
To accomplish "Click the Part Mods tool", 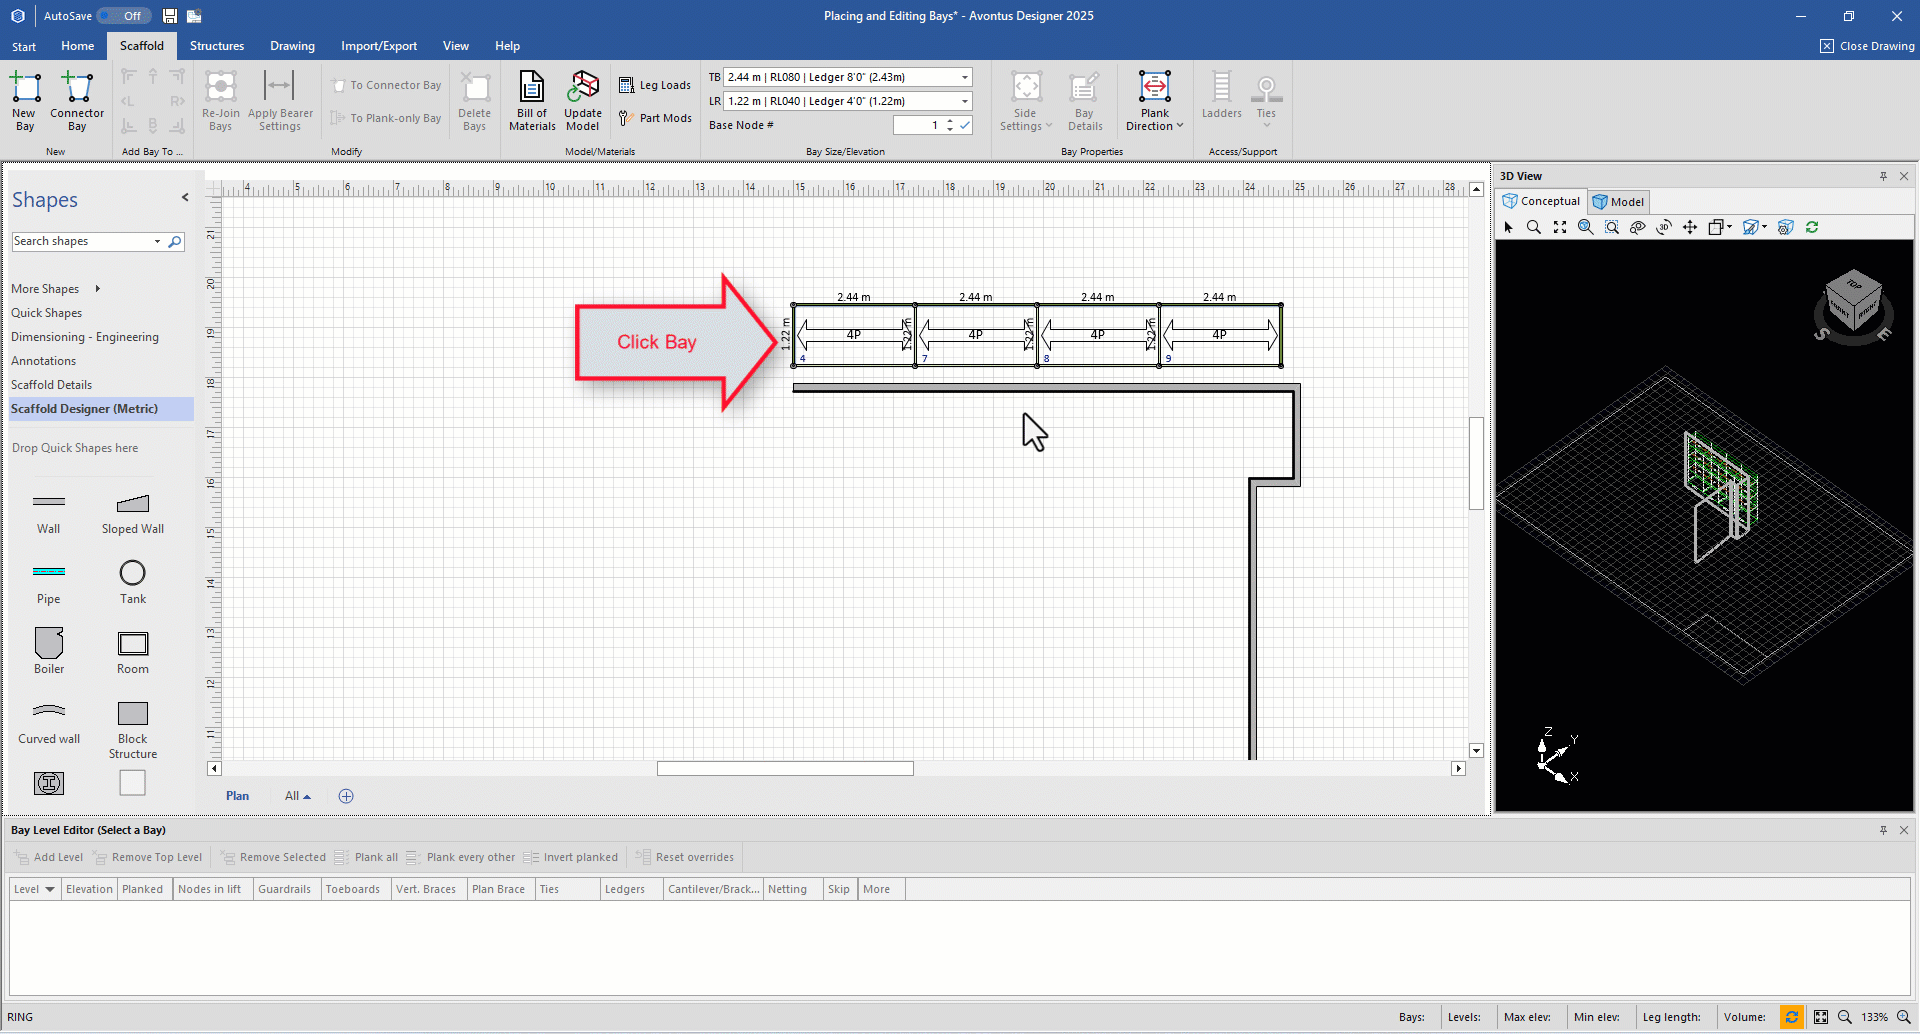I will [x=655, y=118].
